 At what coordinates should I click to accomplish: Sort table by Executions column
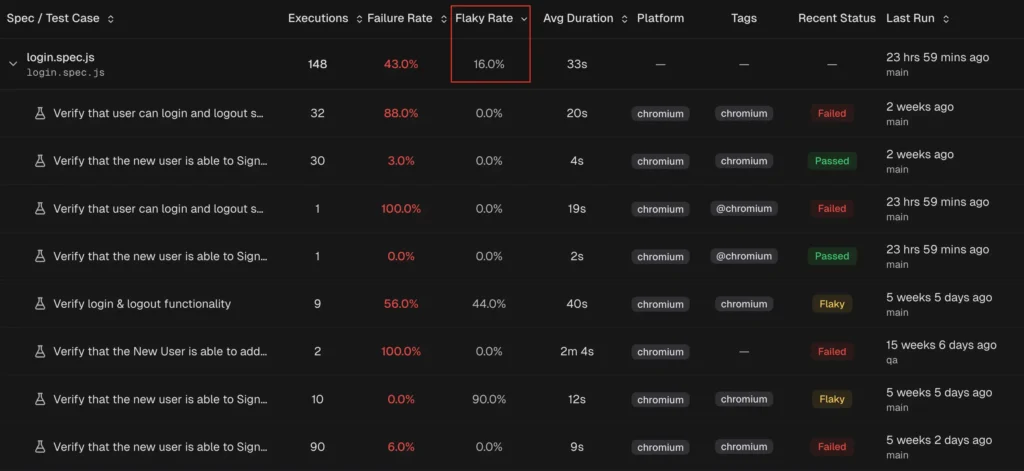pos(359,19)
